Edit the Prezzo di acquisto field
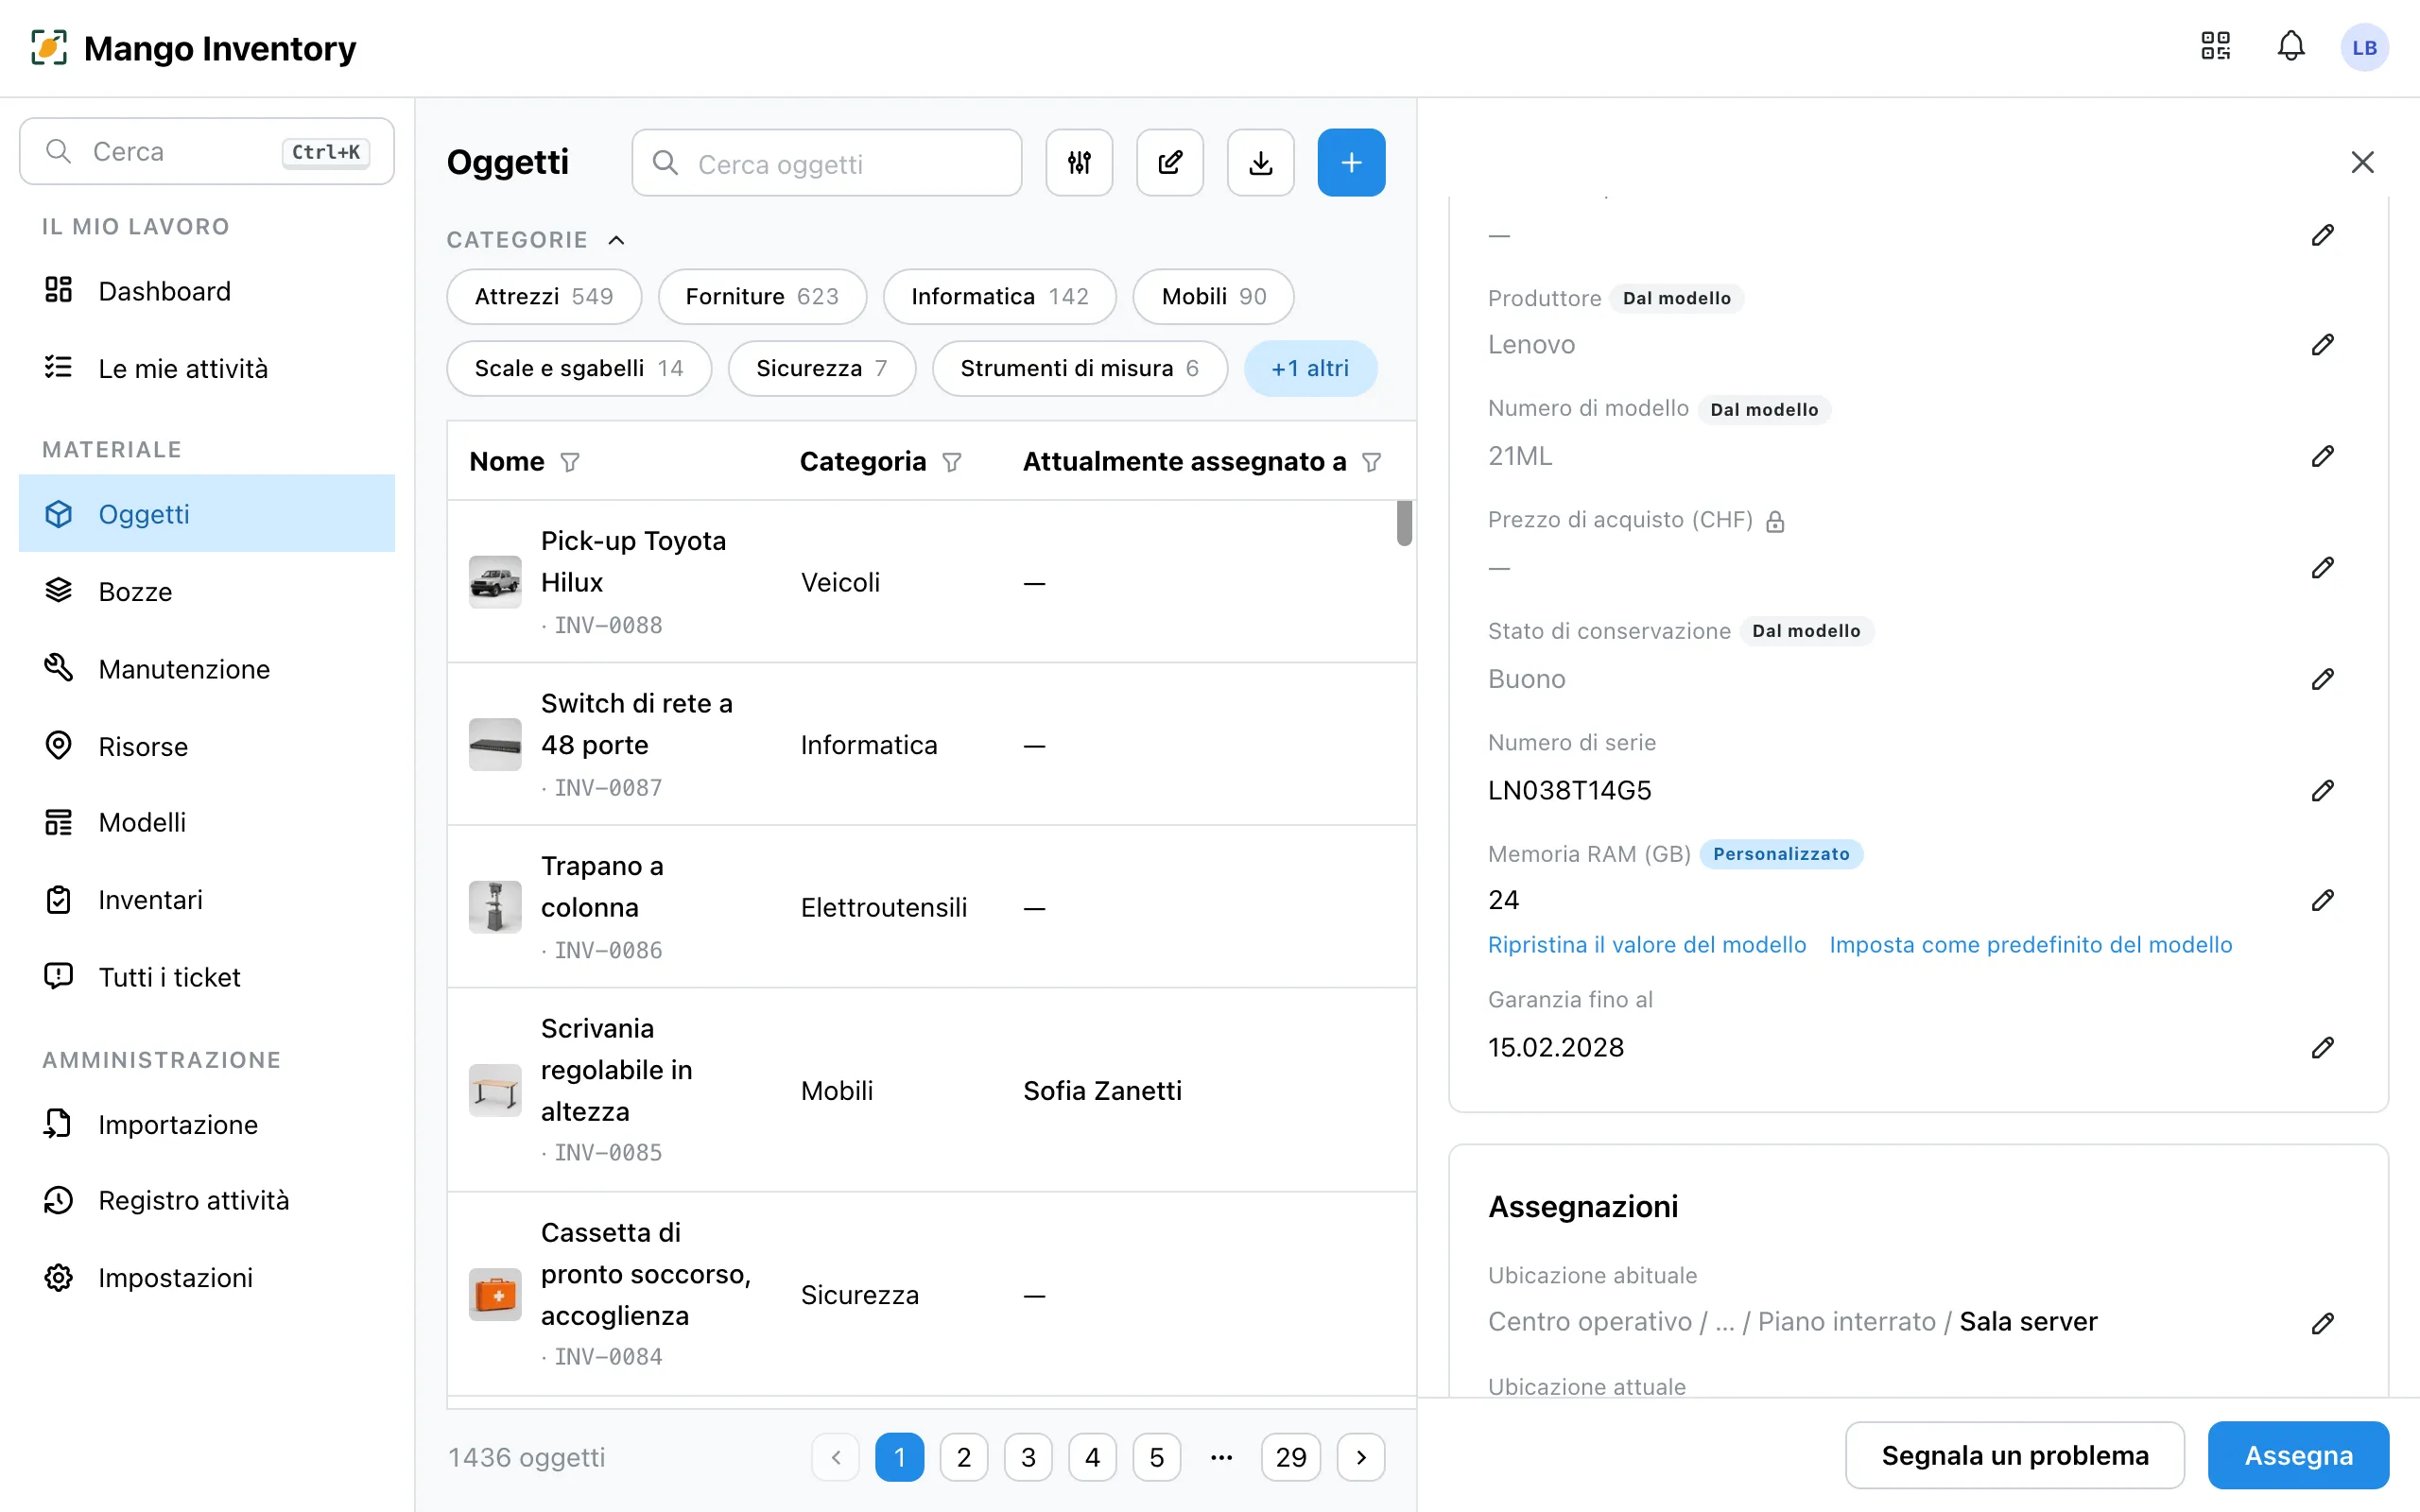This screenshot has width=2420, height=1512. (2322, 568)
